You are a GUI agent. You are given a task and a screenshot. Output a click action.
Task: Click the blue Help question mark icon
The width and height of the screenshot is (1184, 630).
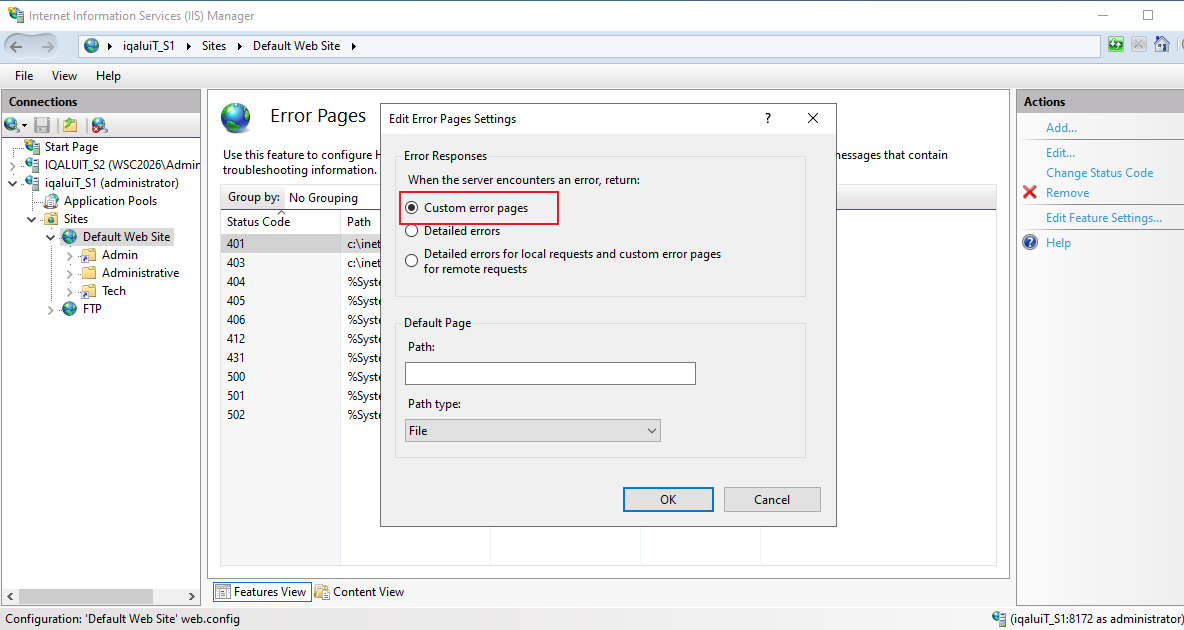tap(1030, 242)
